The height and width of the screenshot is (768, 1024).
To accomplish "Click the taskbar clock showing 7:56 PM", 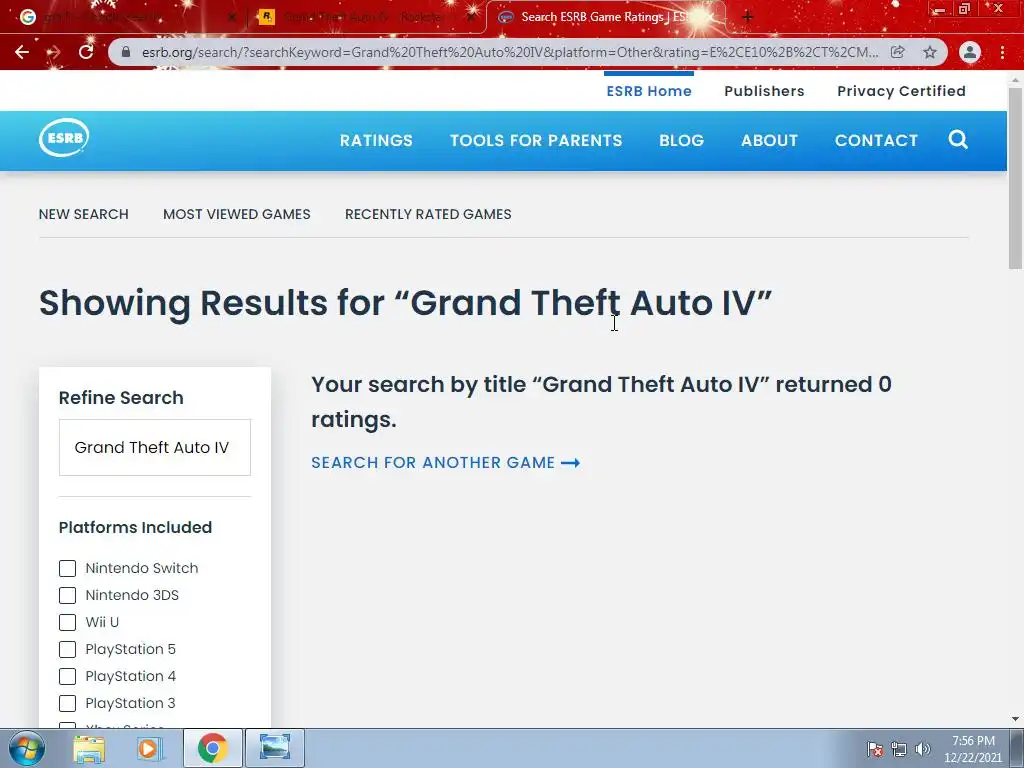I will tap(972, 748).
